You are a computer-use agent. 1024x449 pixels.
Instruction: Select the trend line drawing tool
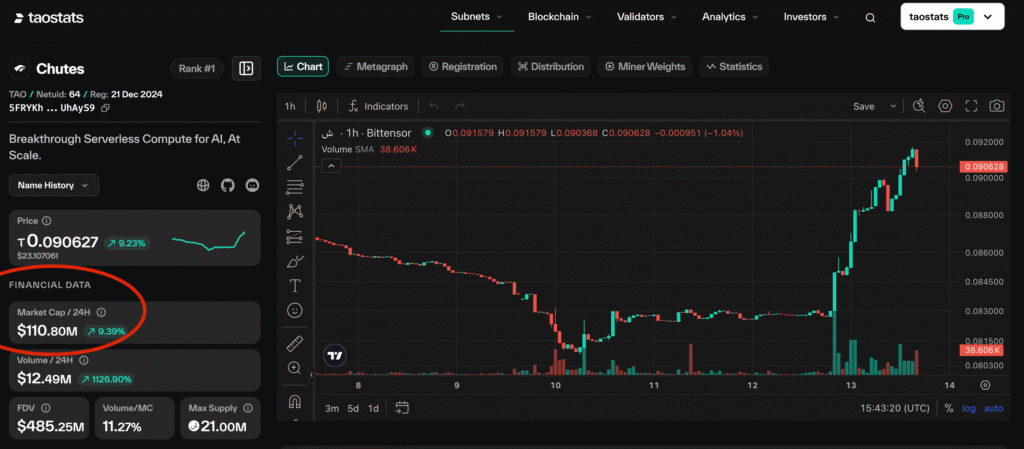click(295, 162)
